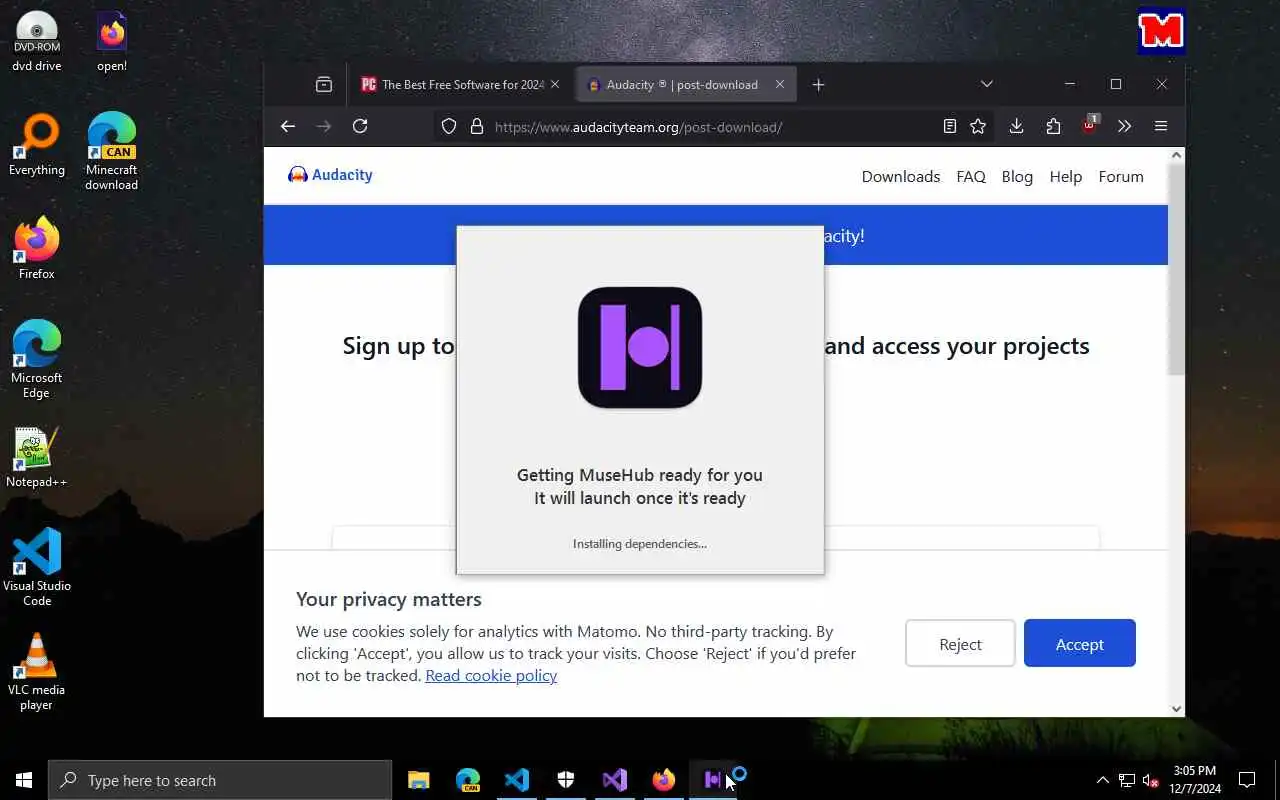Click 'Getting MuseHub ready for you' text
Image resolution: width=1280 pixels, height=800 pixels.
(640, 475)
